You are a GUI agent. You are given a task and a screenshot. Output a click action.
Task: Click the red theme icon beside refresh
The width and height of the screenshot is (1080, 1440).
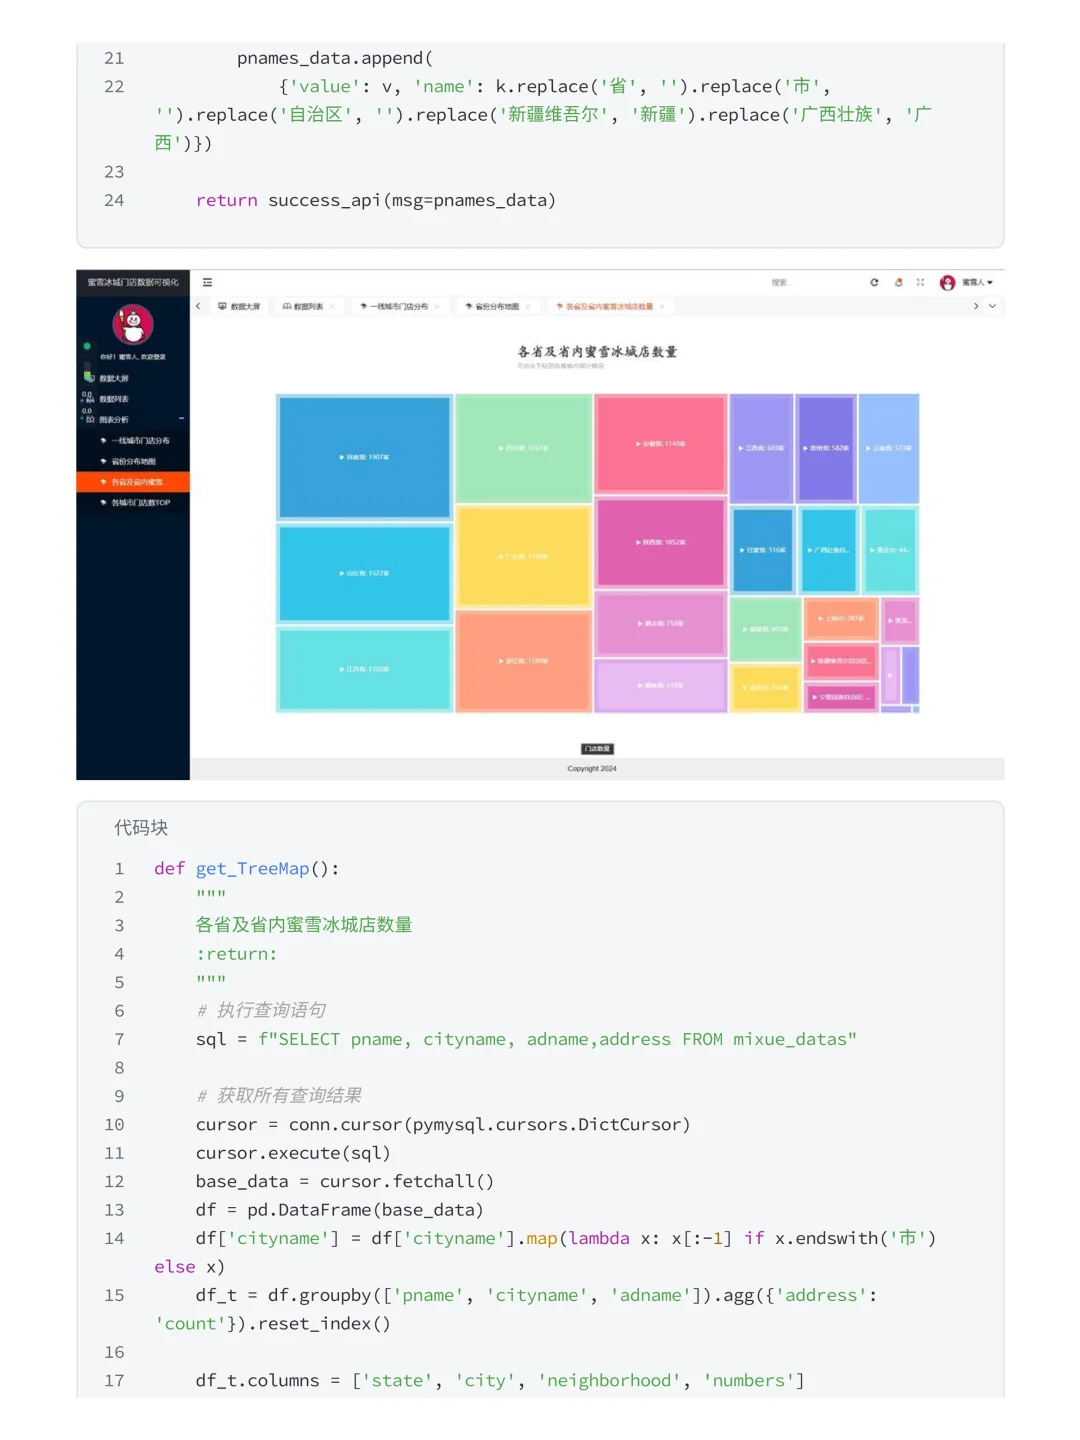coord(898,283)
